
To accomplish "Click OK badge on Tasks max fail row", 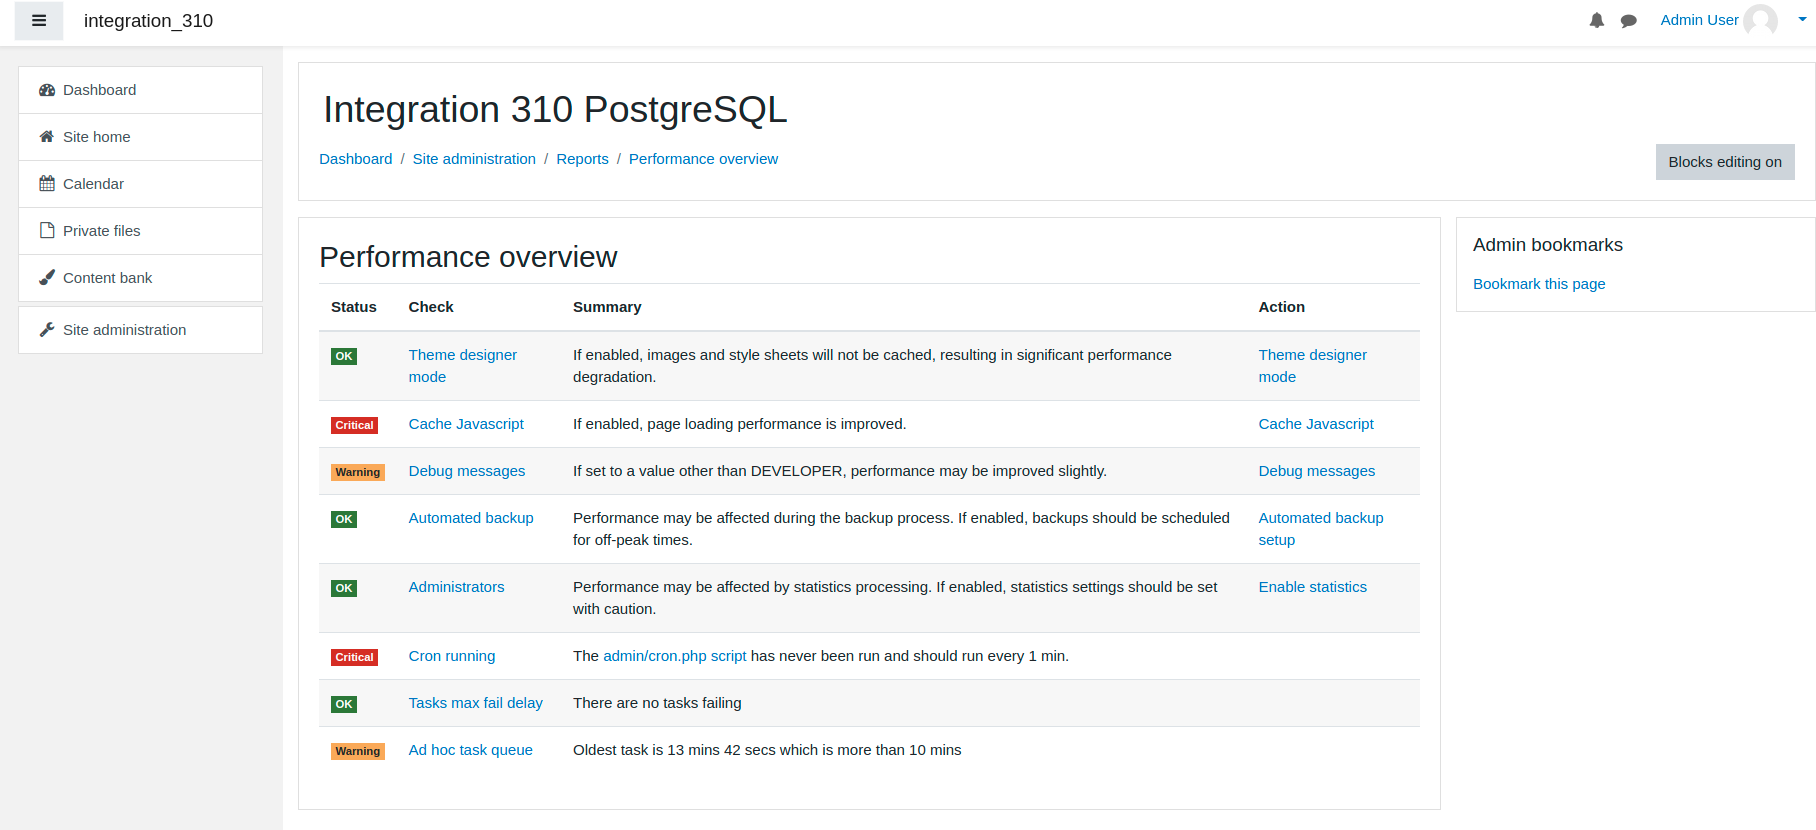I will pos(344,704).
